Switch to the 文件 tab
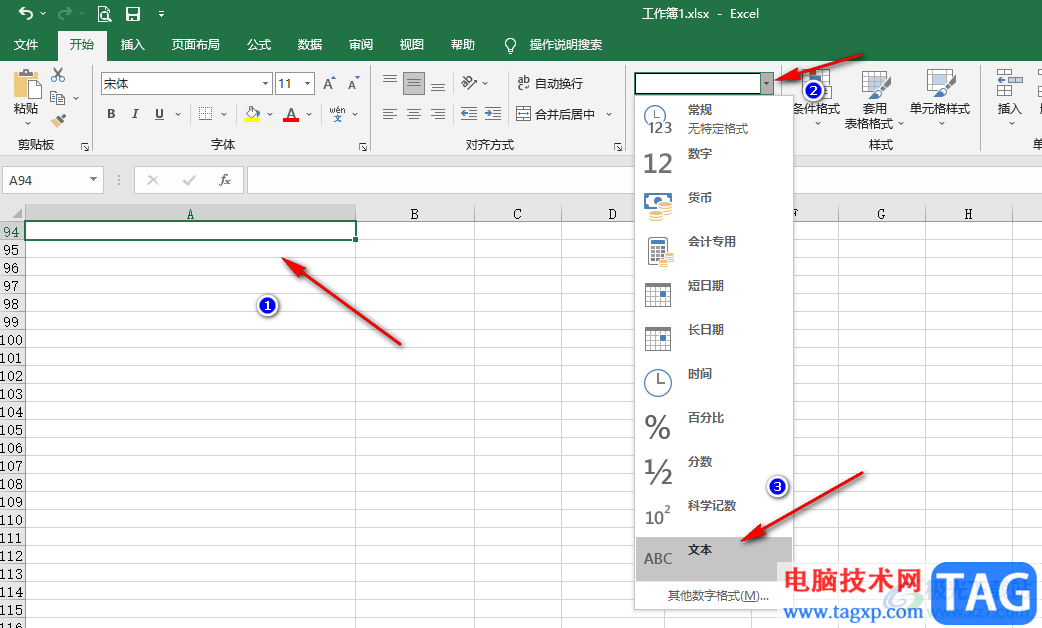This screenshot has height=628, width=1042. (x=26, y=45)
